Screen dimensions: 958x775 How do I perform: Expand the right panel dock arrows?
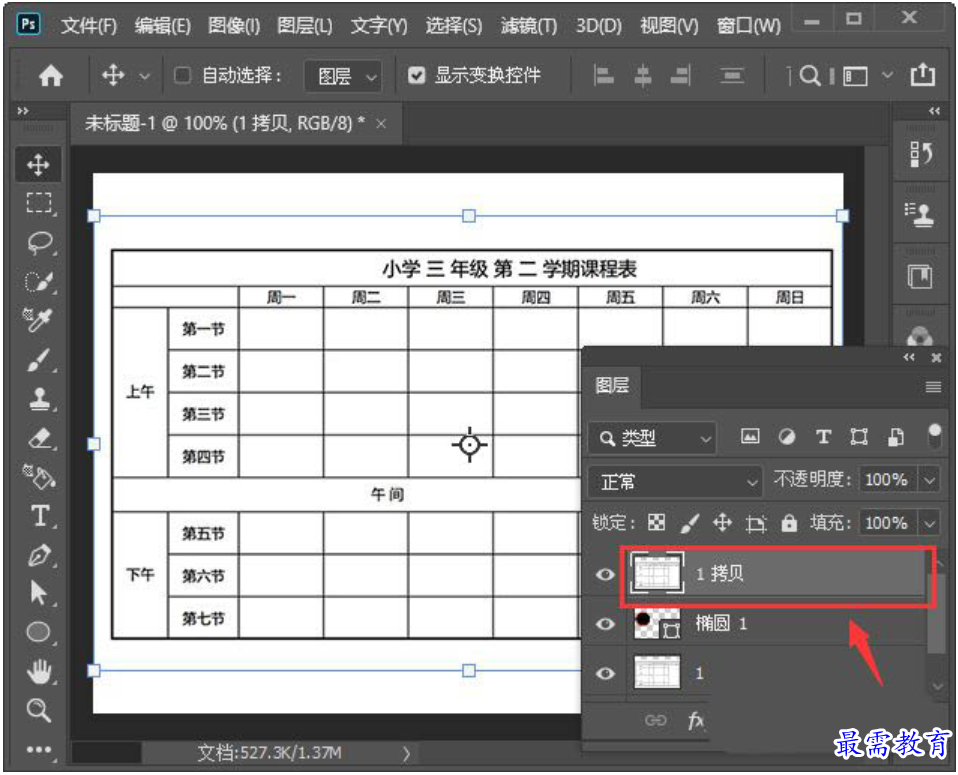pos(934,111)
